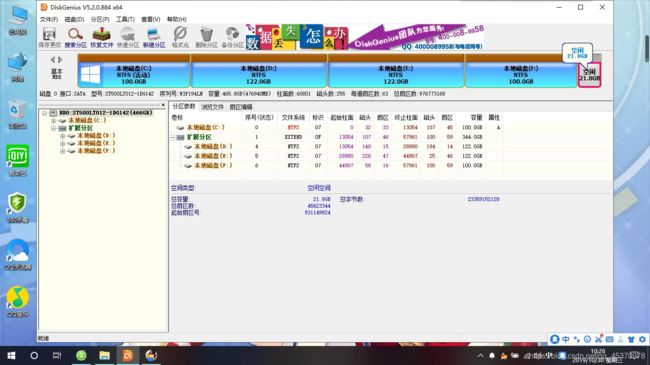Open the 磁盘(D) menu

(x=74, y=19)
